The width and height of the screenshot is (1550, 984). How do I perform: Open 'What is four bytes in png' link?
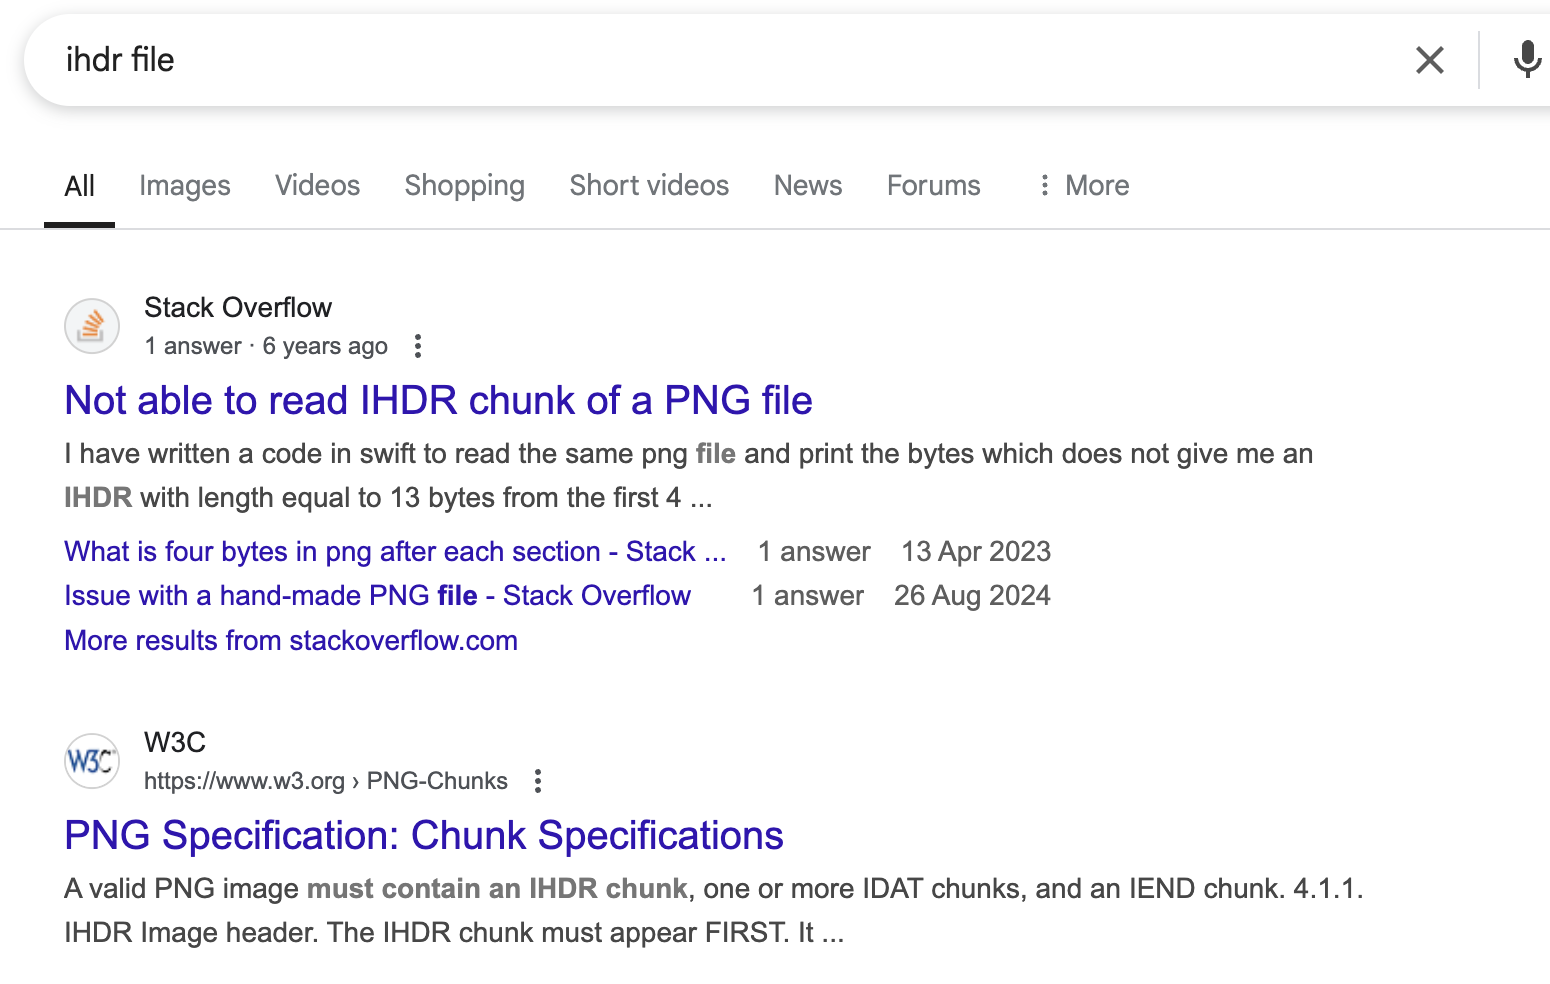[395, 552]
